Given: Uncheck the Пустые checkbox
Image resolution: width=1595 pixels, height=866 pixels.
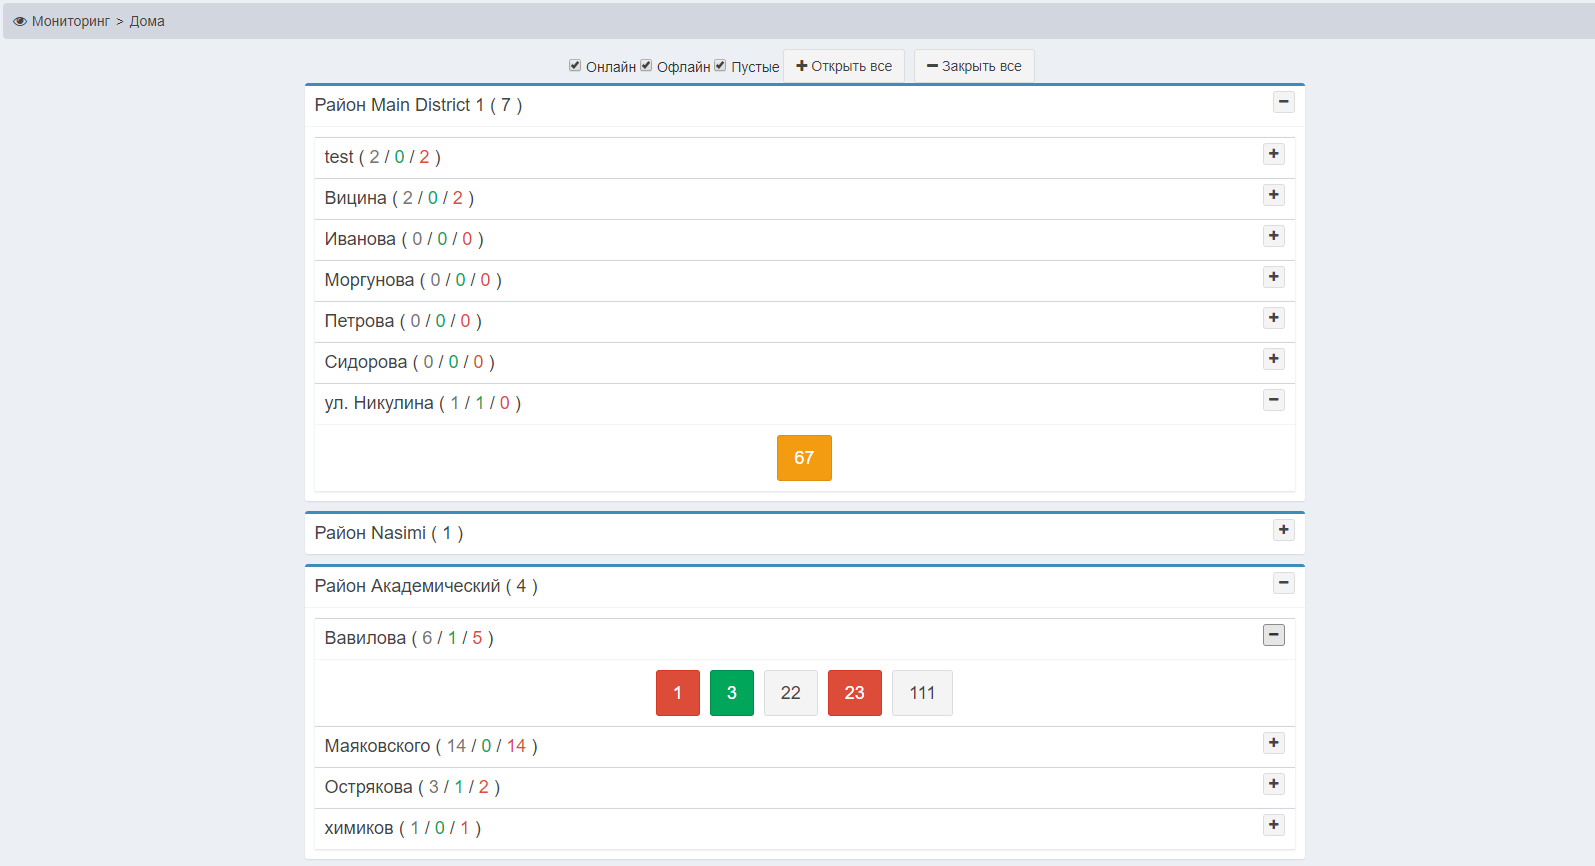Looking at the screenshot, I should (720, 66).
